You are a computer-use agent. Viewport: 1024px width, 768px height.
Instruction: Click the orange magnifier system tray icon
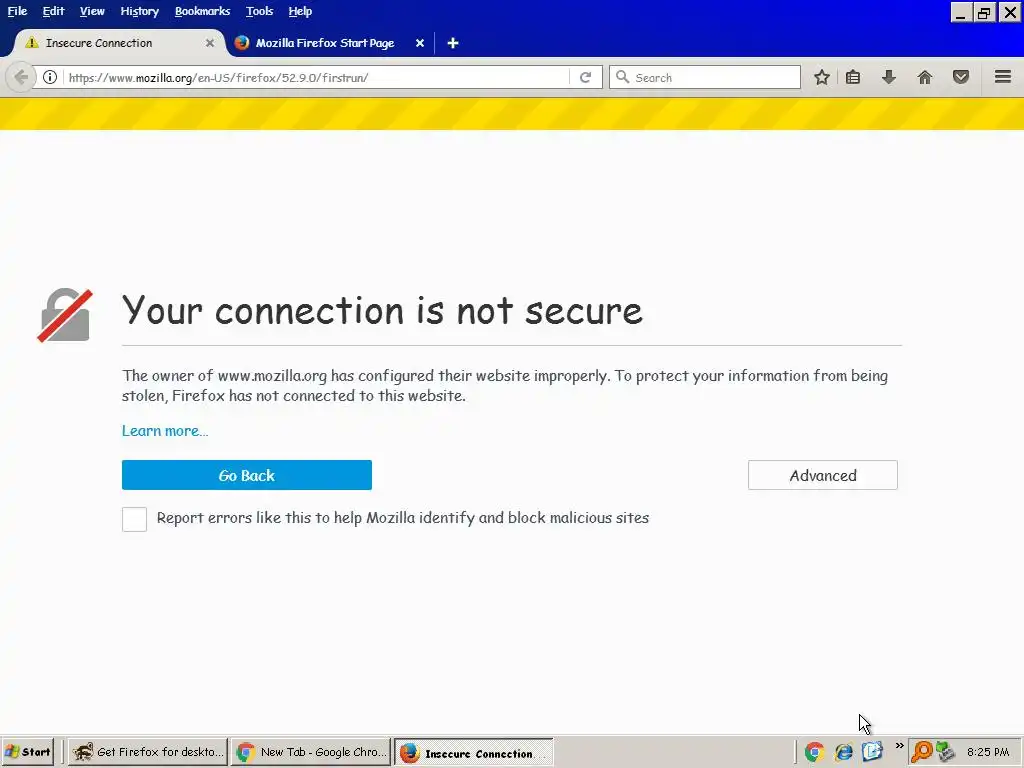point(921,752)
